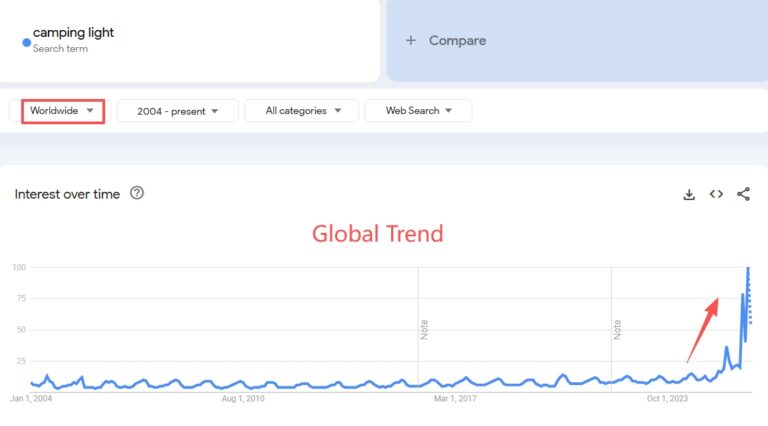Click the plus icon next to Compare

[x=410, y=41]
